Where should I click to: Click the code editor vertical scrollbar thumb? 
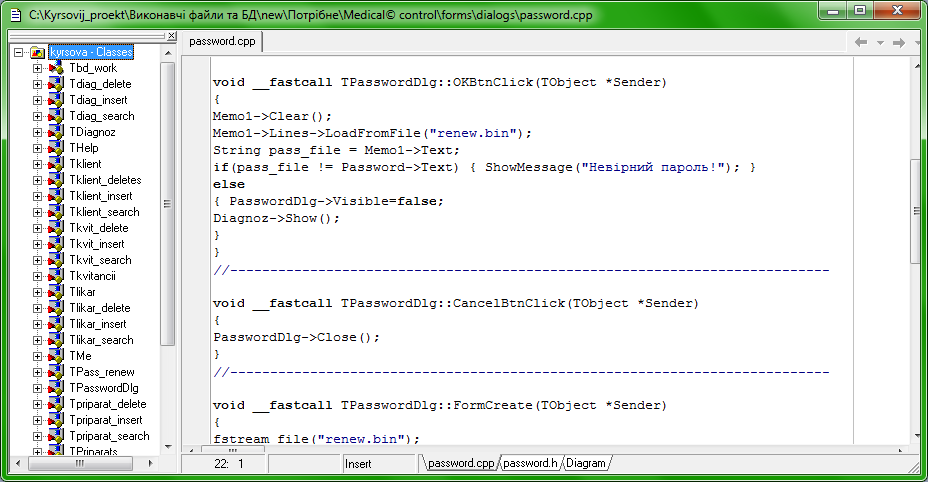[x=916, y=211]
